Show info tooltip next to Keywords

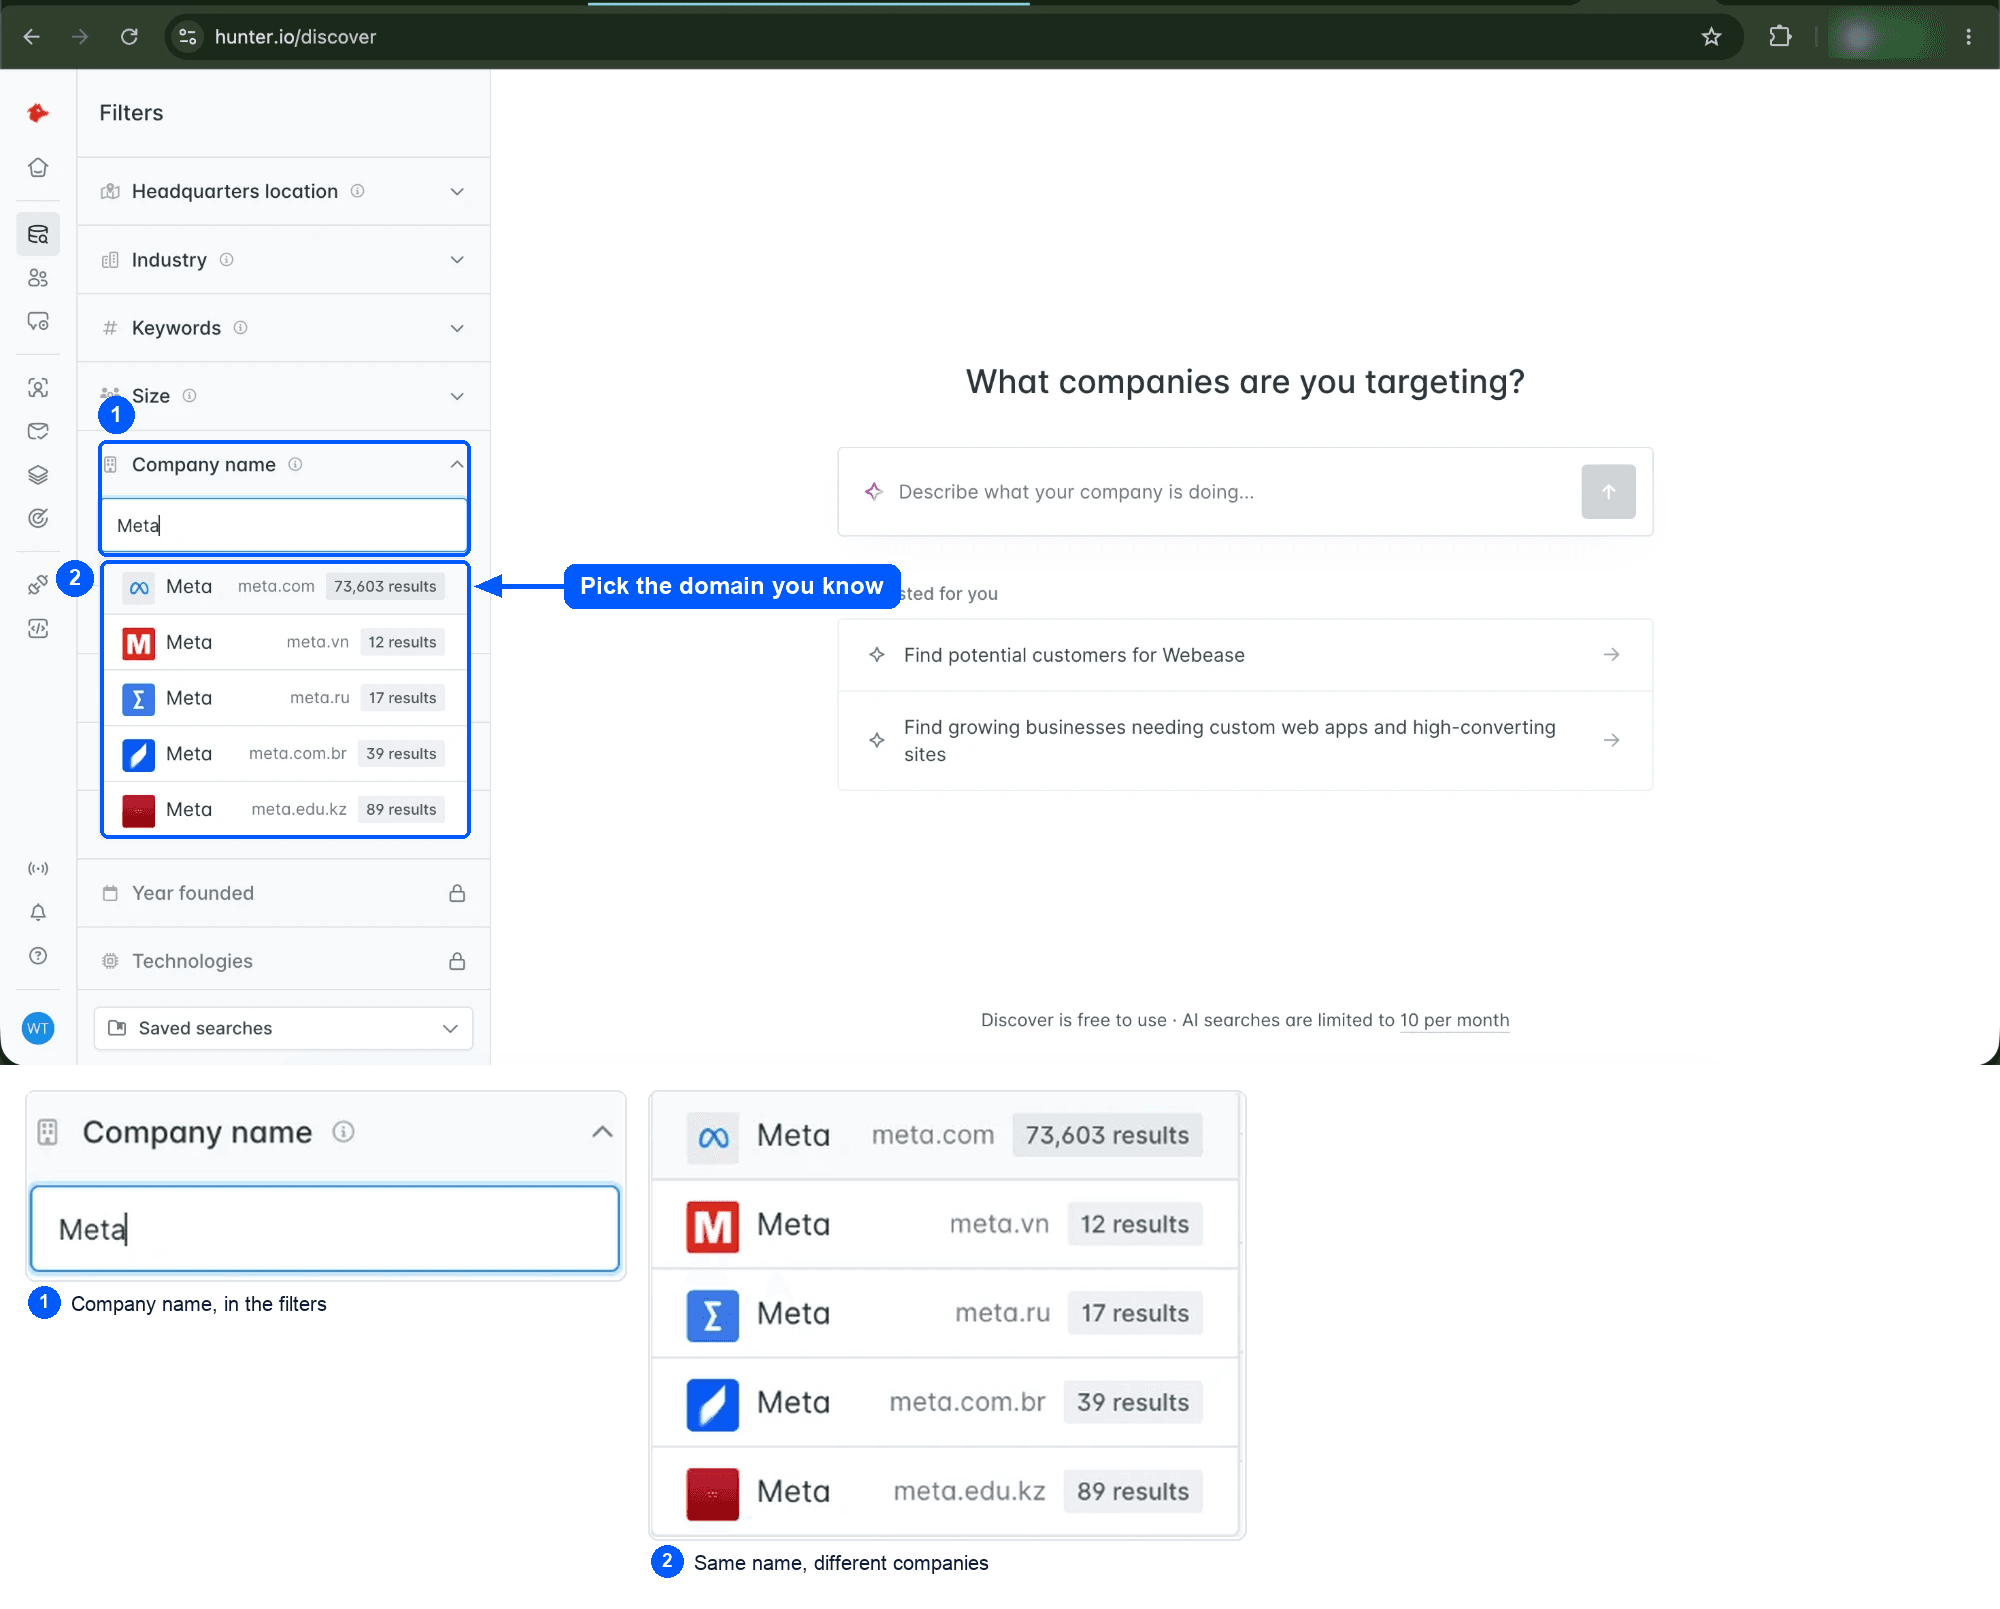240,328
